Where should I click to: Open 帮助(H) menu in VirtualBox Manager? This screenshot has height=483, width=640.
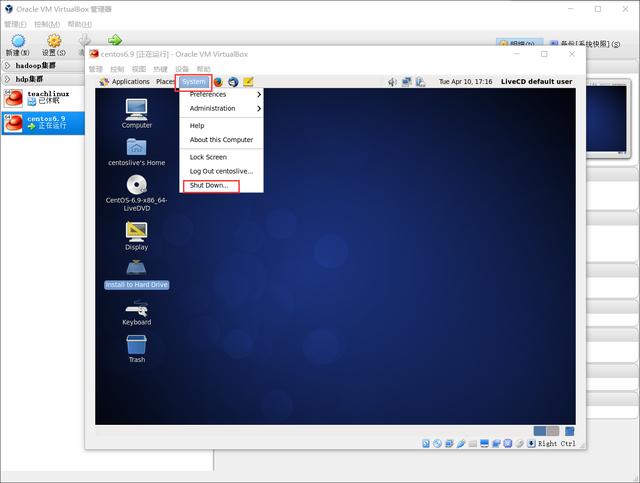coord(80,24)
